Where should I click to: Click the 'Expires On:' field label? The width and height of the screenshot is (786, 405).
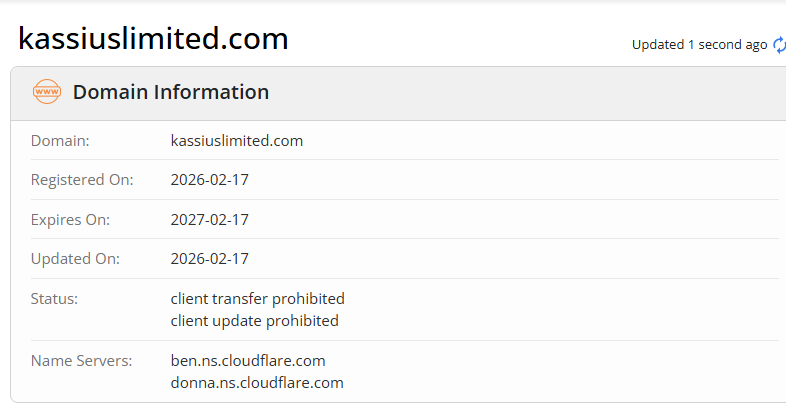point(70,219)
